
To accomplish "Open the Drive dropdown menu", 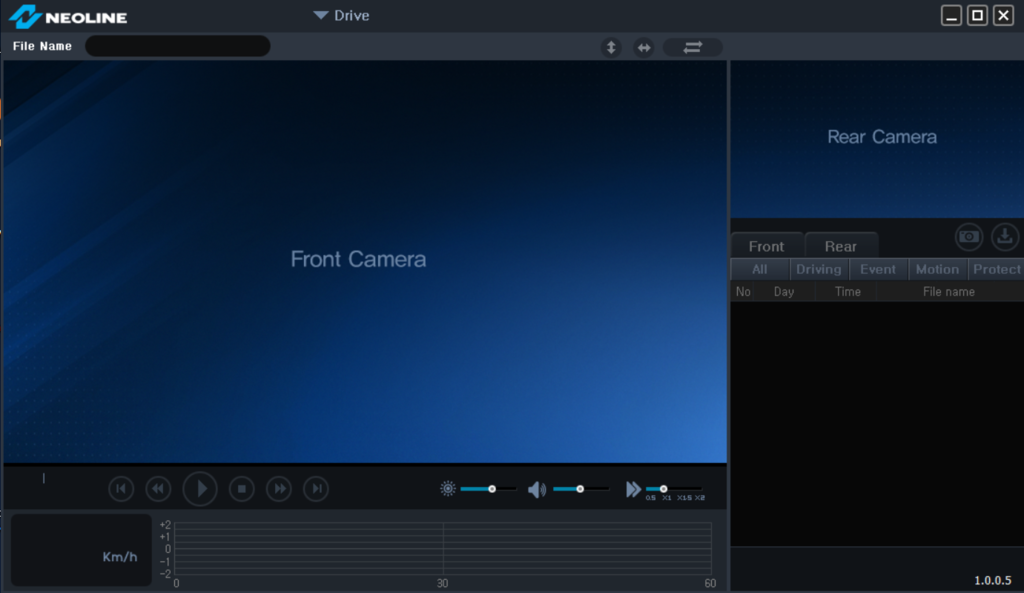I will click(341, 15).
